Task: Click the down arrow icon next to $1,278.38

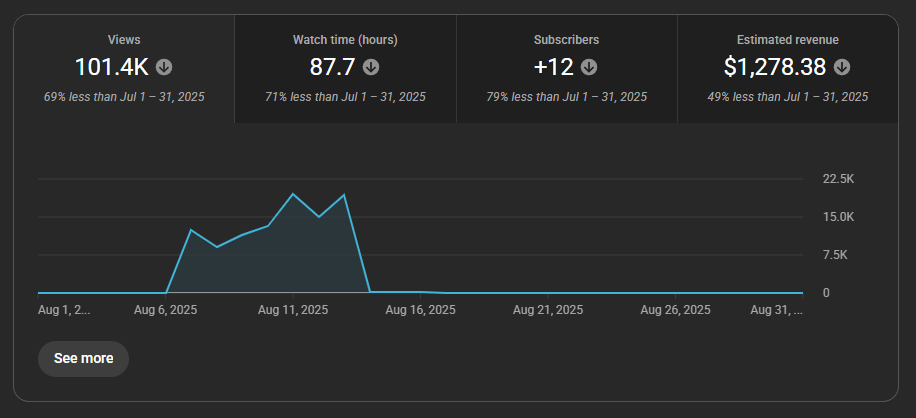Action: tap(842, 67)
